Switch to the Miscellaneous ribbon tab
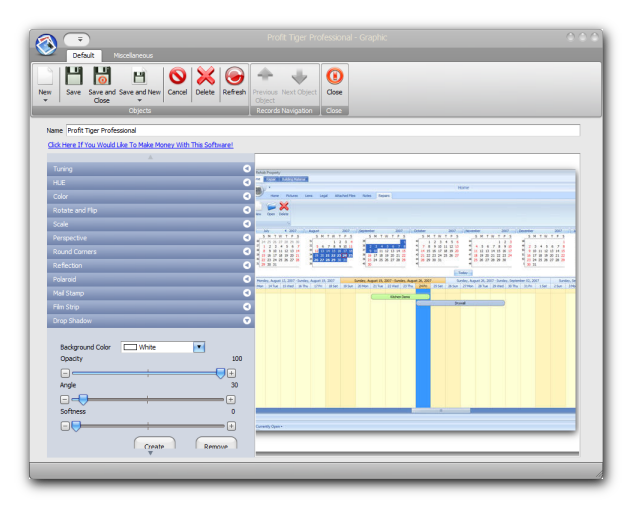The height and width of the screenshot is (513, 637). (133, 55)
